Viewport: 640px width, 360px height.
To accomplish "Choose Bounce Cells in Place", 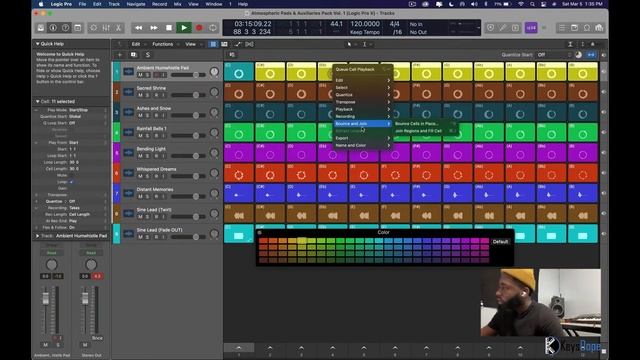I will coord(424,124).
